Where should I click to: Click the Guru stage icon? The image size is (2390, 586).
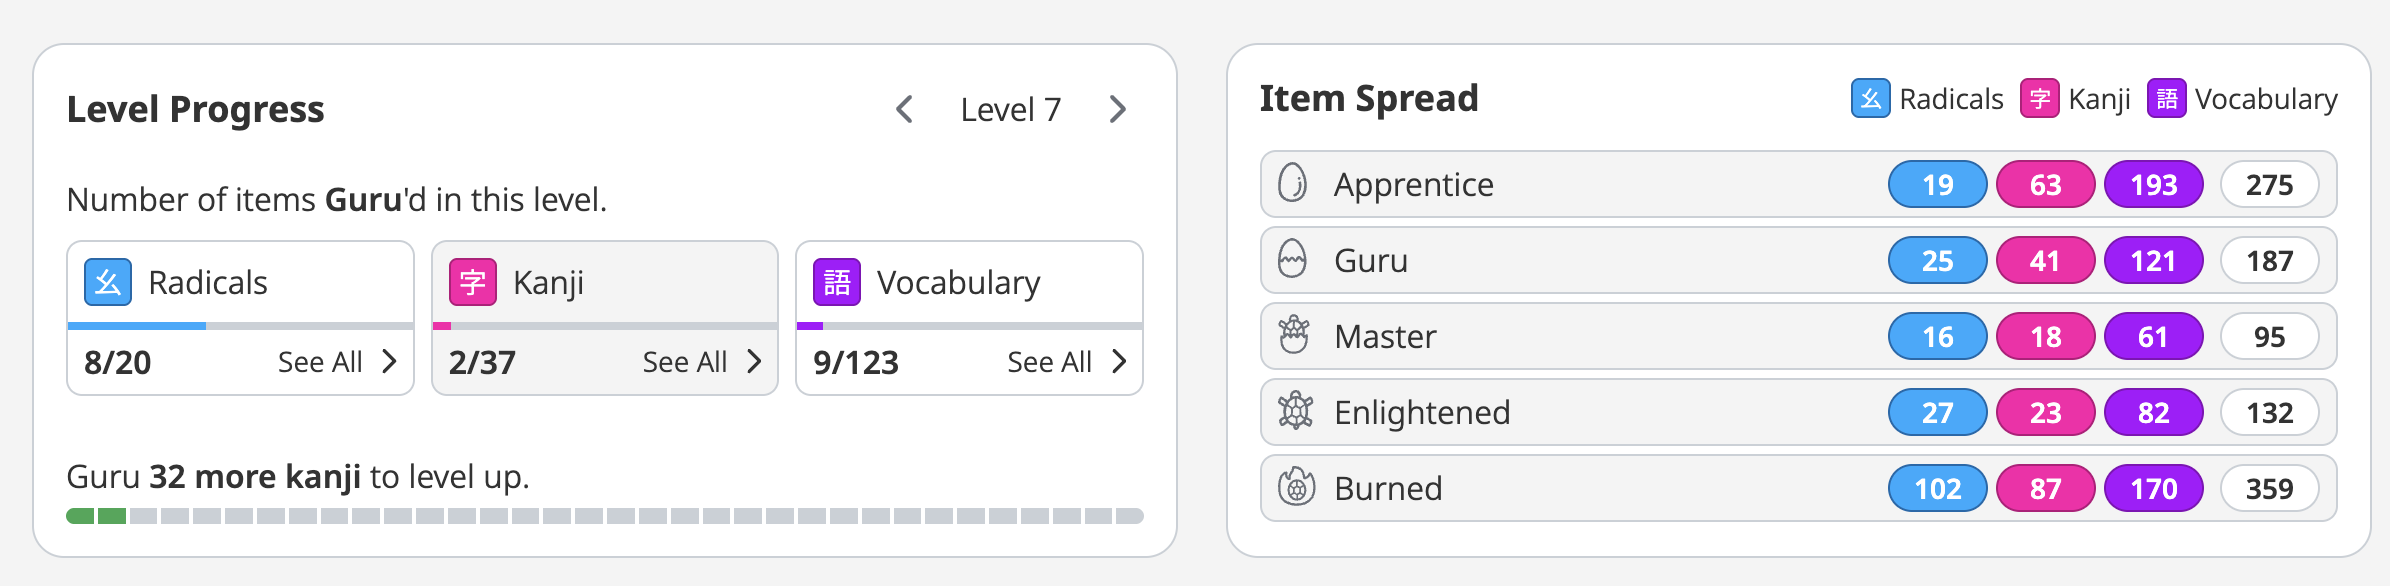pos(1293,260)
